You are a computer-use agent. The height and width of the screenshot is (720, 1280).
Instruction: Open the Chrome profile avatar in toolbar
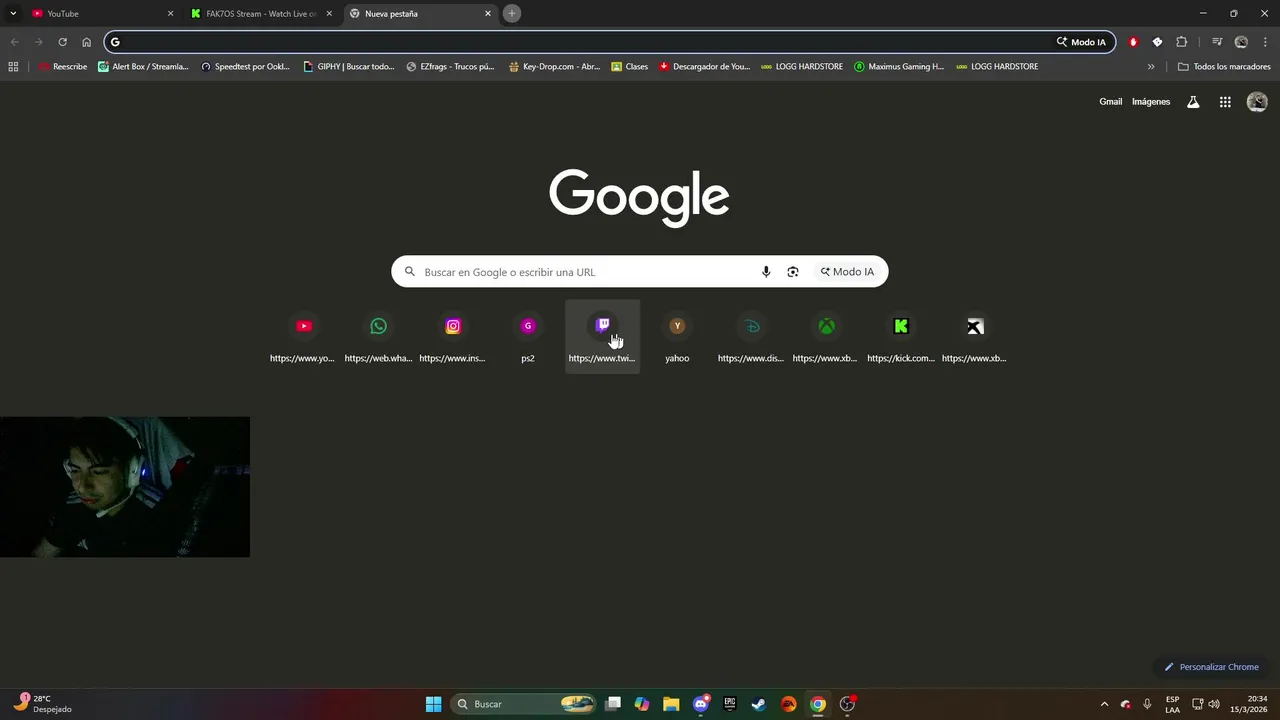(x=1241, y=42)
